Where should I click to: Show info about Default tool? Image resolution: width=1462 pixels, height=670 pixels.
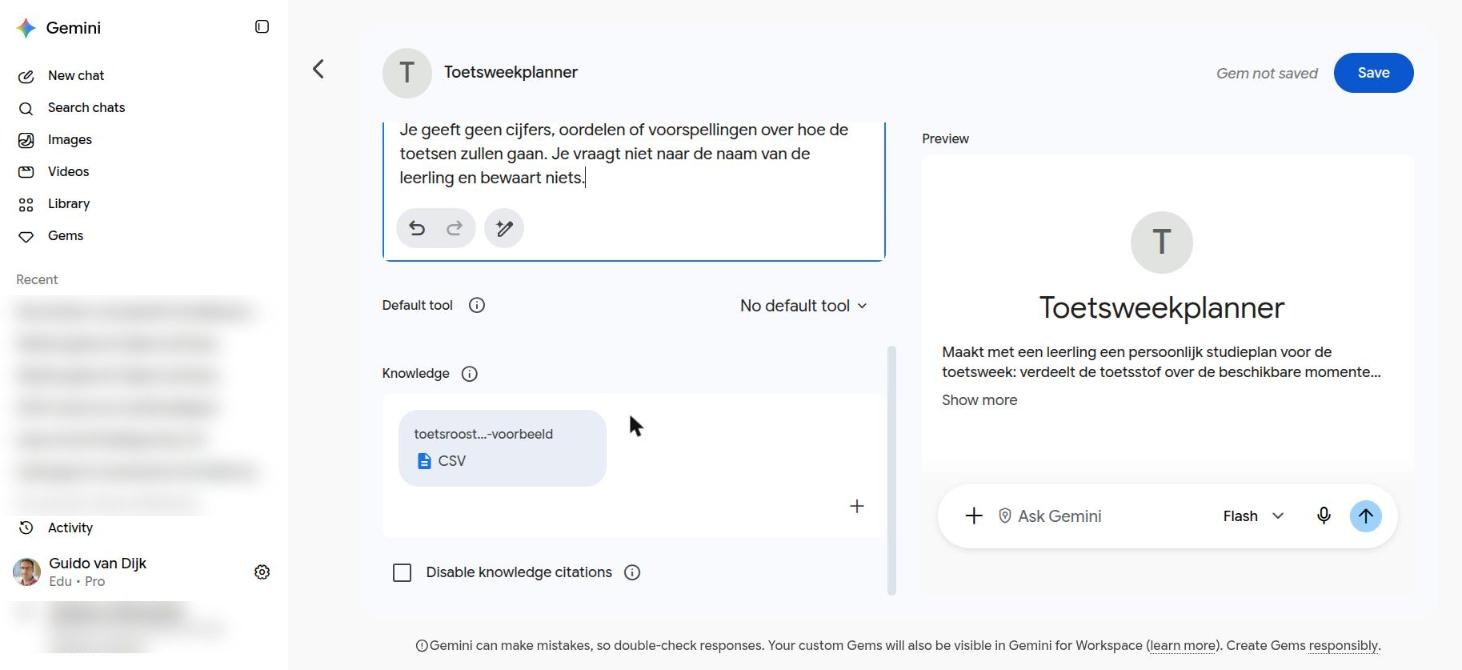(x=477, y=305)
